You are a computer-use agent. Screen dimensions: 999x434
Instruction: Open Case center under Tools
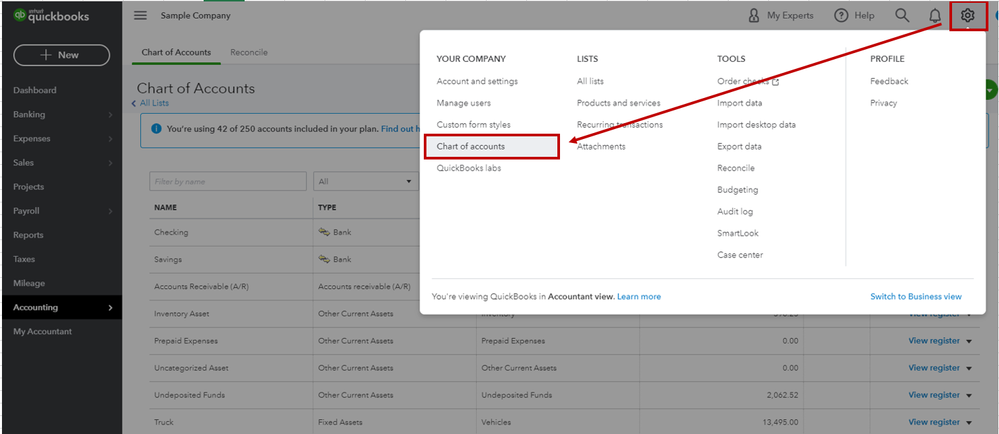pos(740,255)
